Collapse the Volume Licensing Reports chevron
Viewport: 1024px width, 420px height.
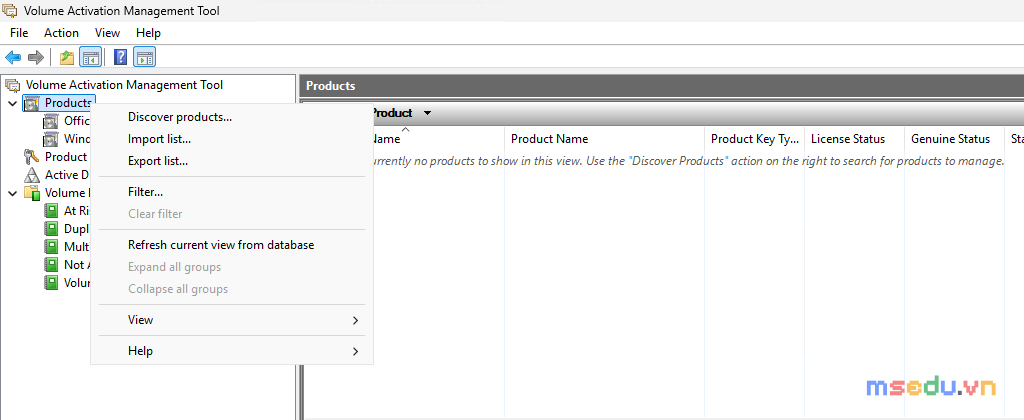pyautogui.click(x=13, y=193)
